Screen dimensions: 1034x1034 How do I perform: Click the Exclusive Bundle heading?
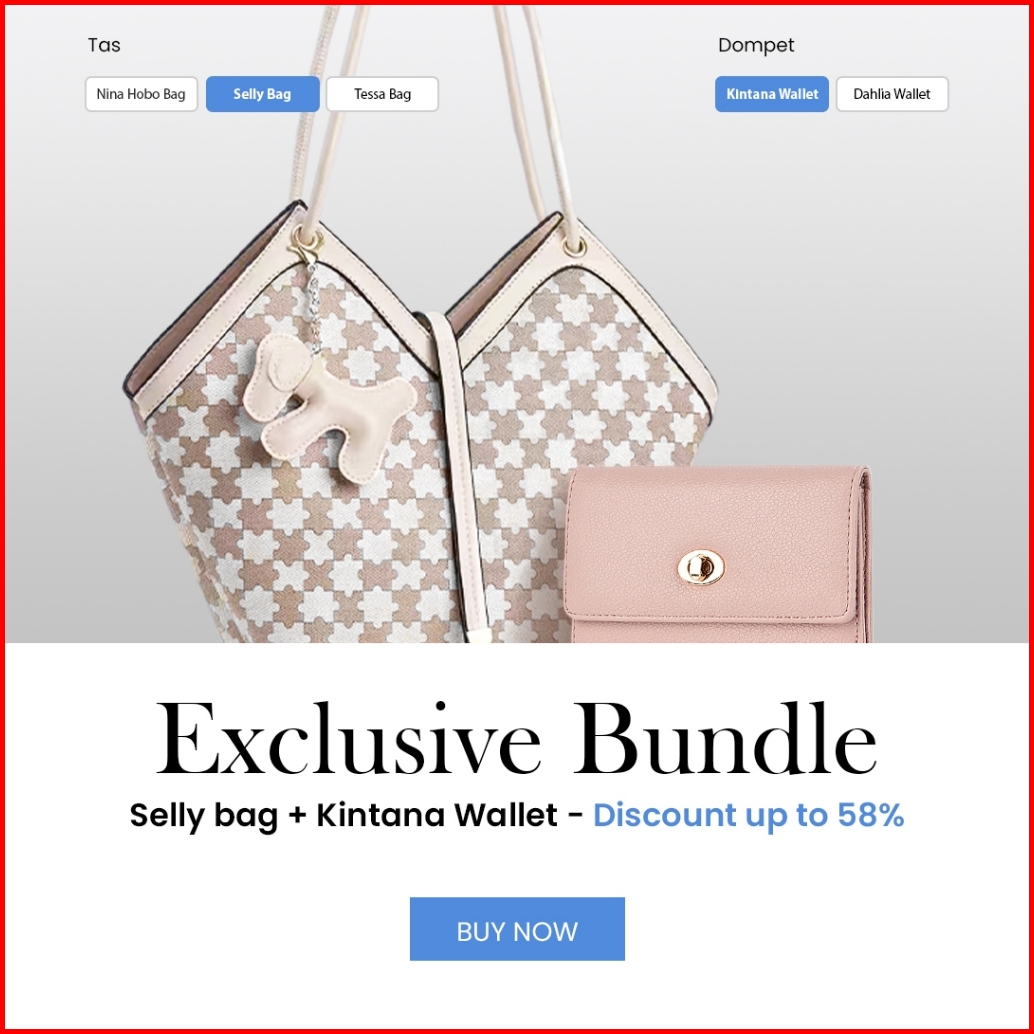(x=516, y=737)
